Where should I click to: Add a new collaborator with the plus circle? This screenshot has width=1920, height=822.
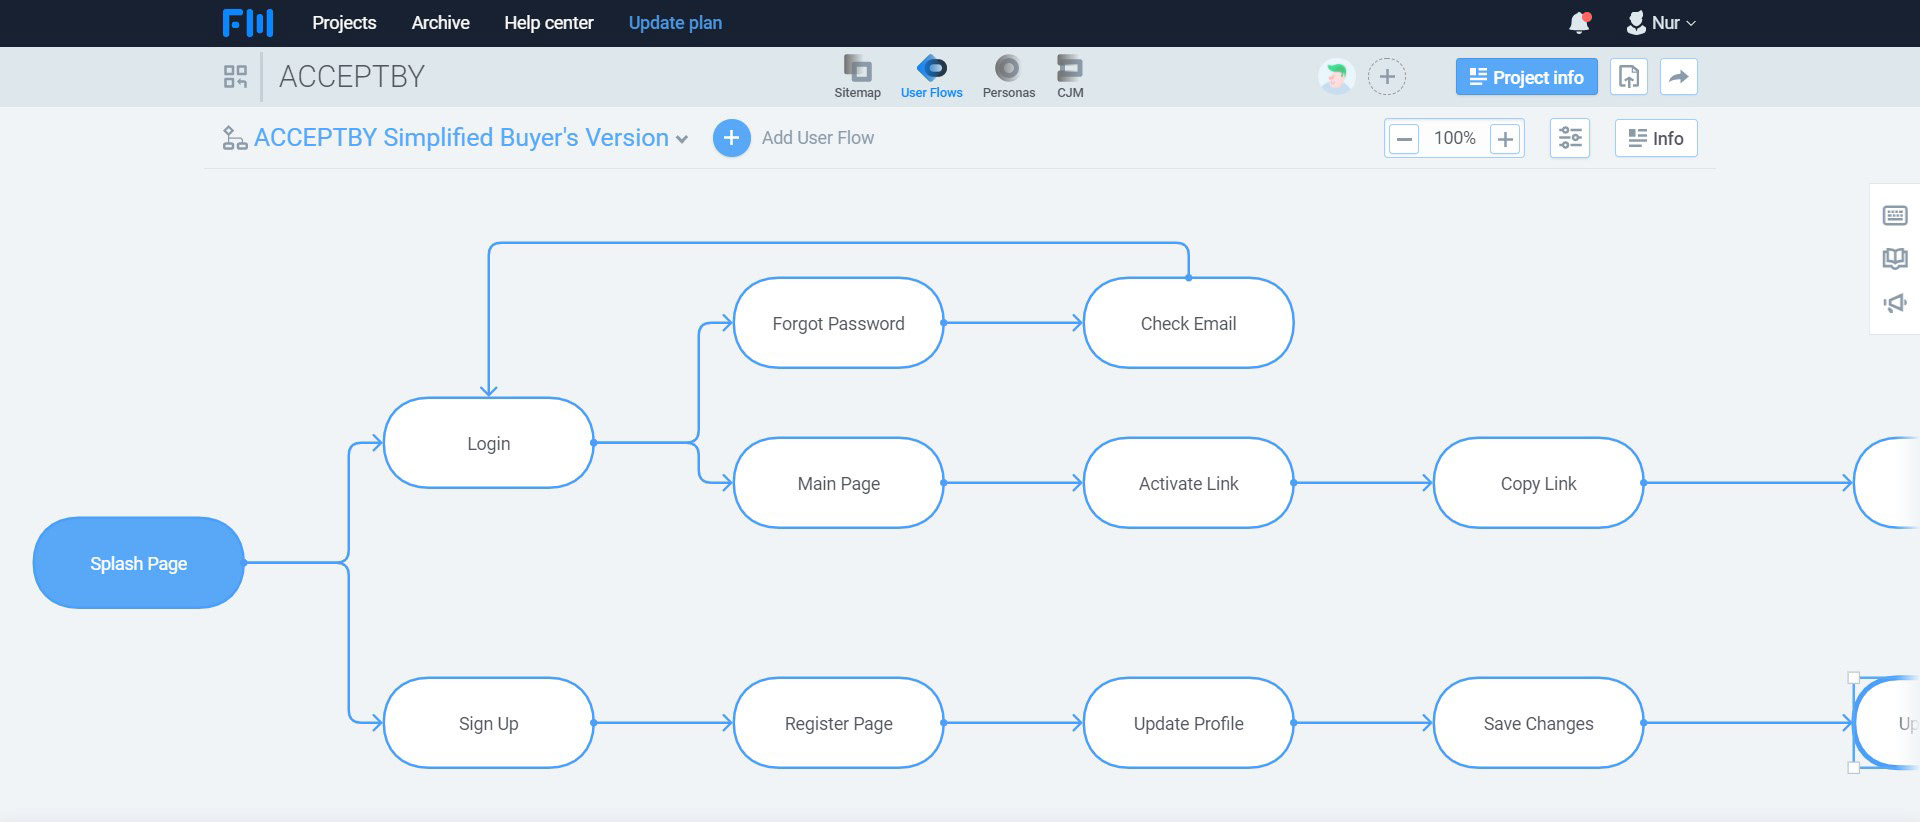click(1386, 77)
